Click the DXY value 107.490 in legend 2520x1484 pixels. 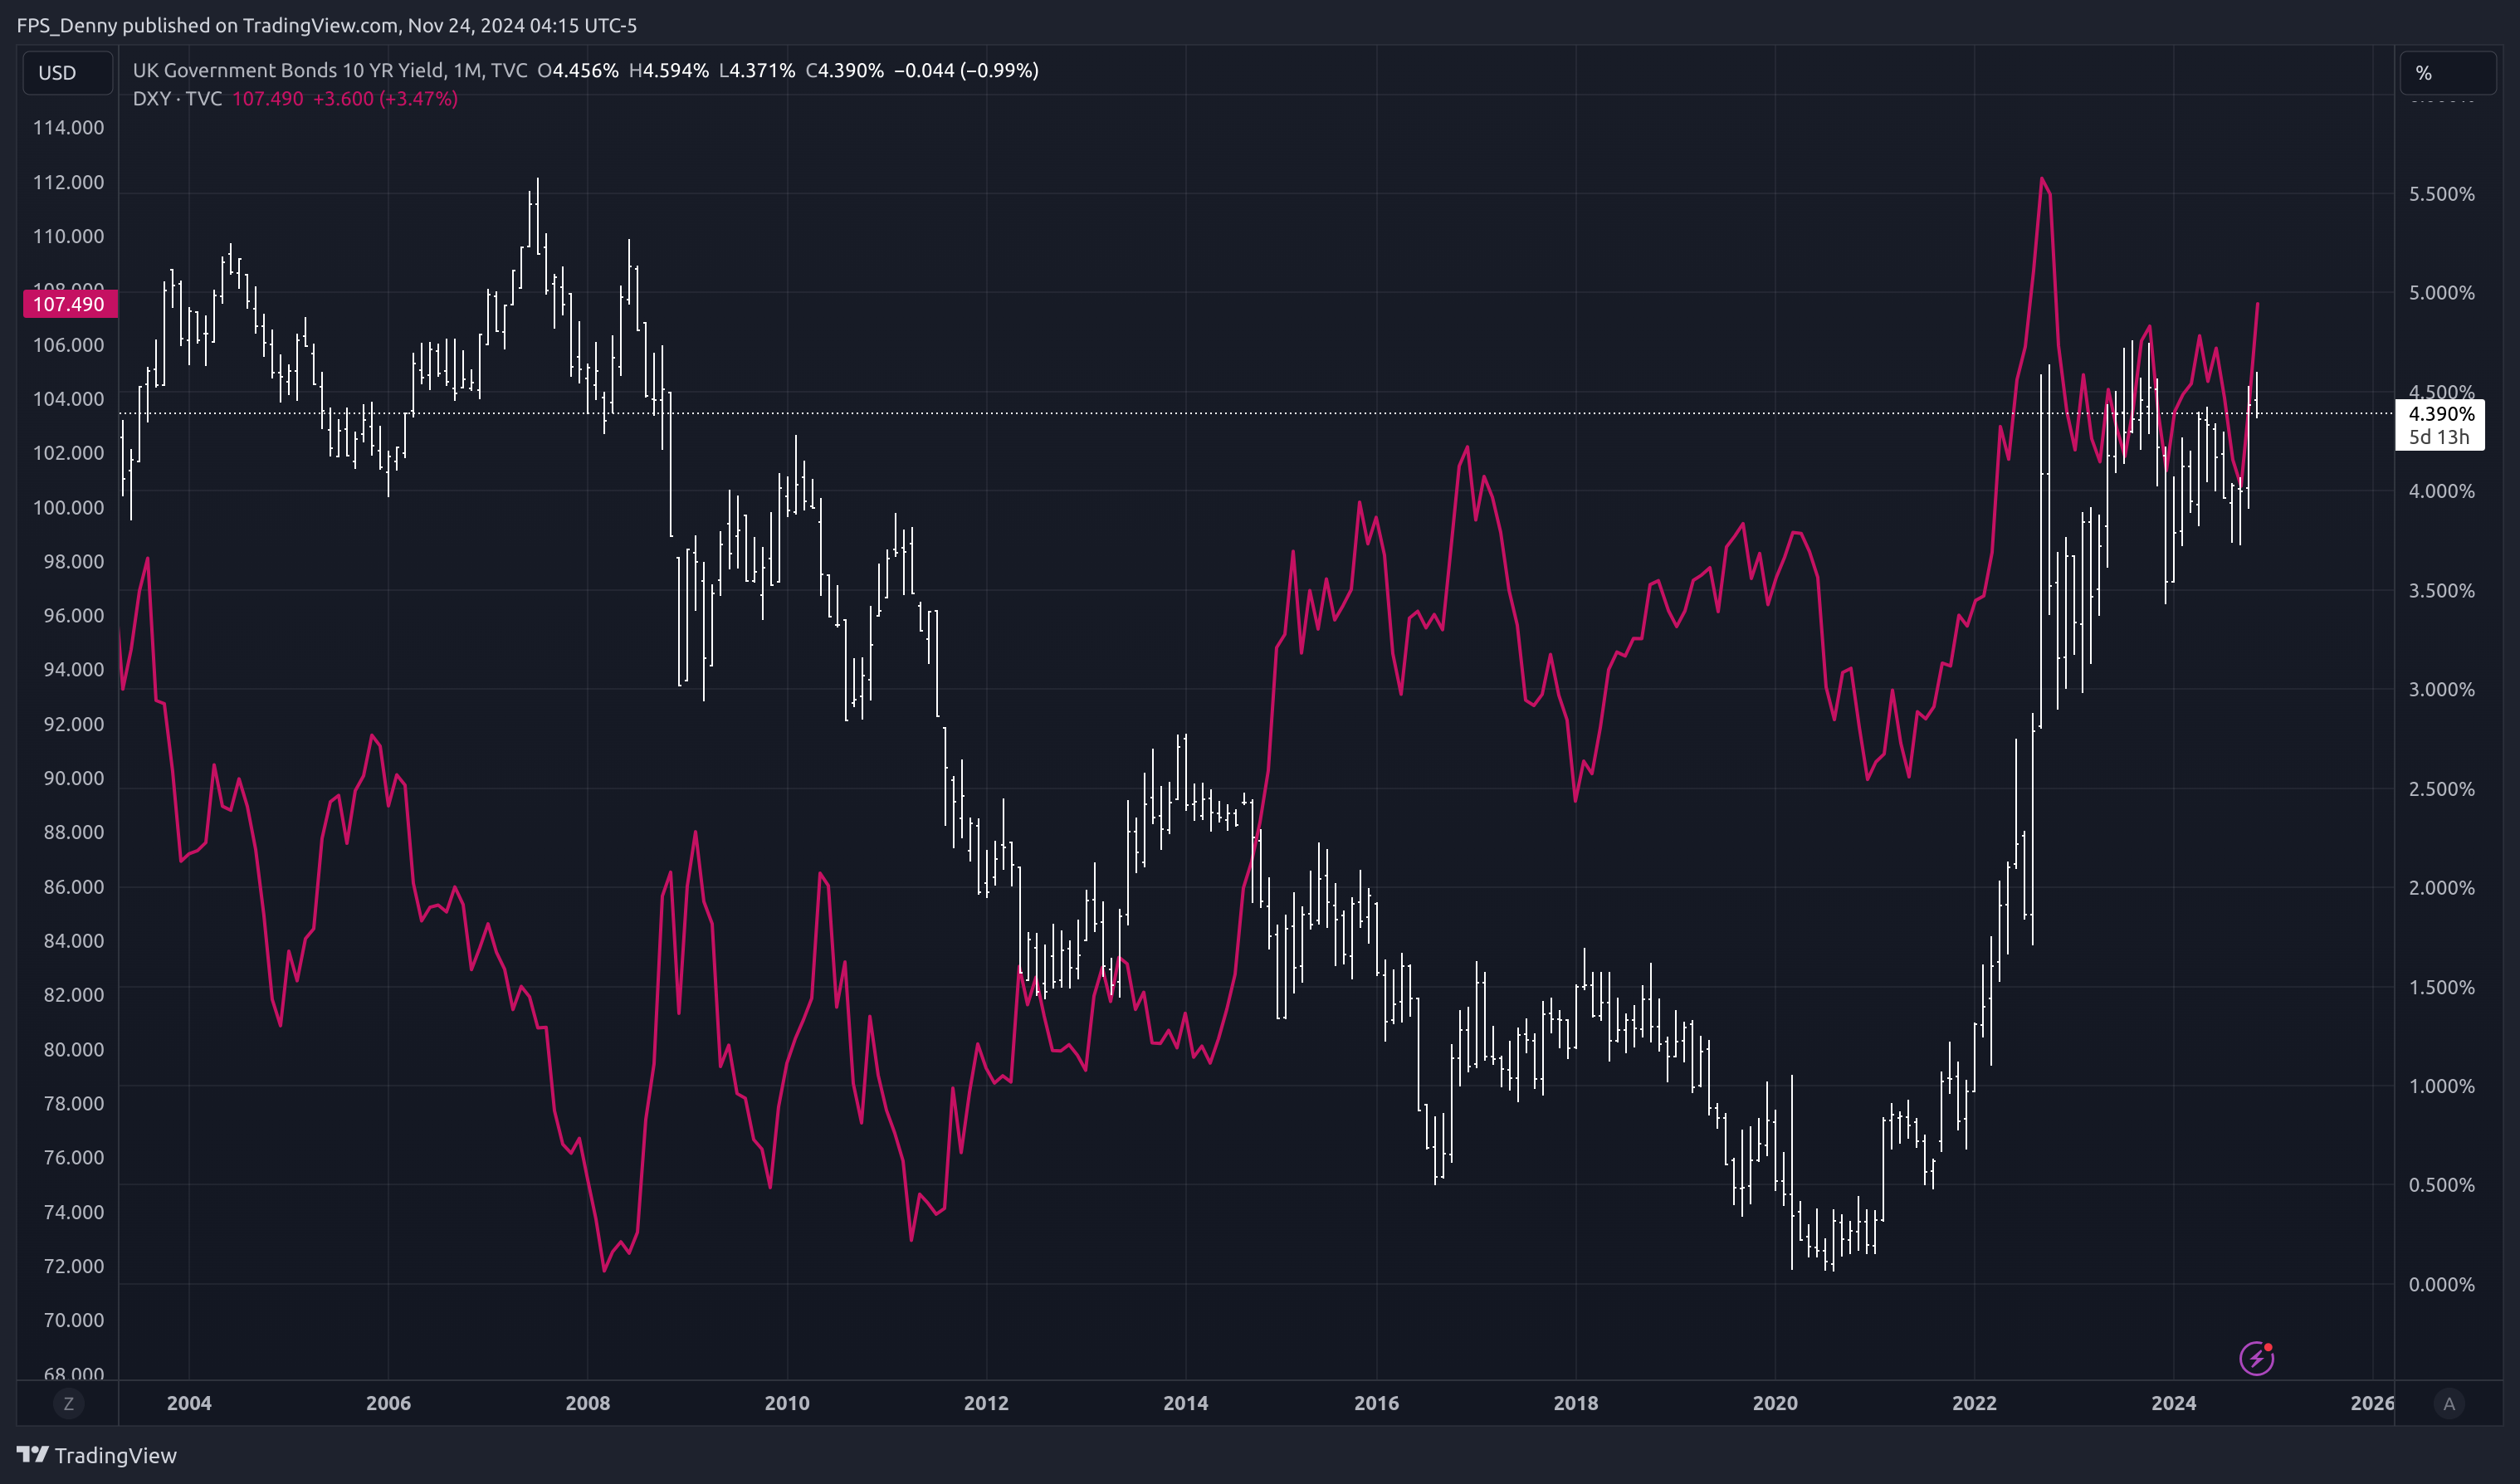(267, 98)
